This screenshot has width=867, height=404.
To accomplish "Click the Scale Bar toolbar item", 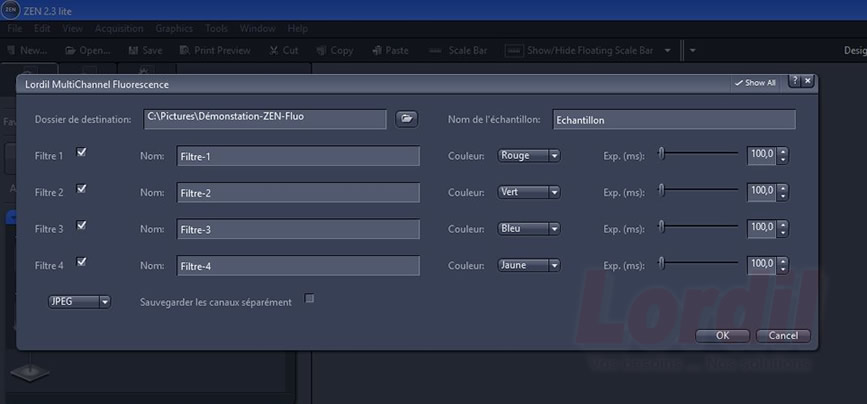I will click(458, 50).
